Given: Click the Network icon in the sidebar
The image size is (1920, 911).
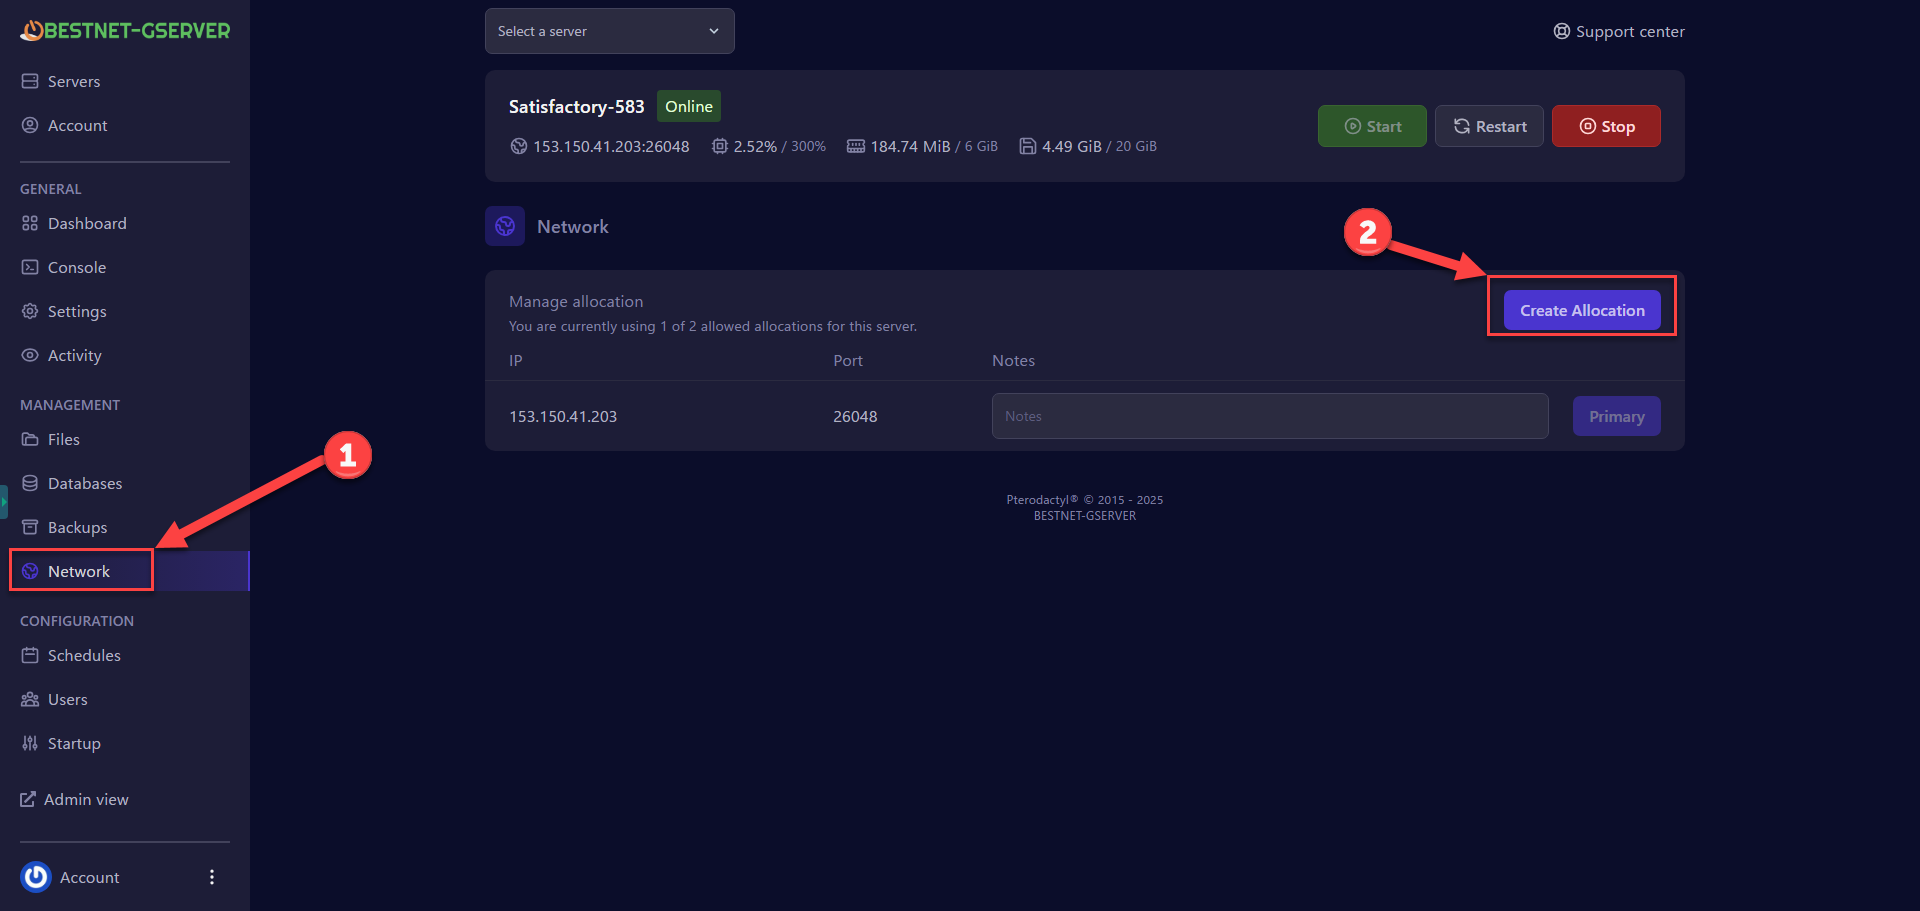Looking at the screenshot, I should [30, 571].
